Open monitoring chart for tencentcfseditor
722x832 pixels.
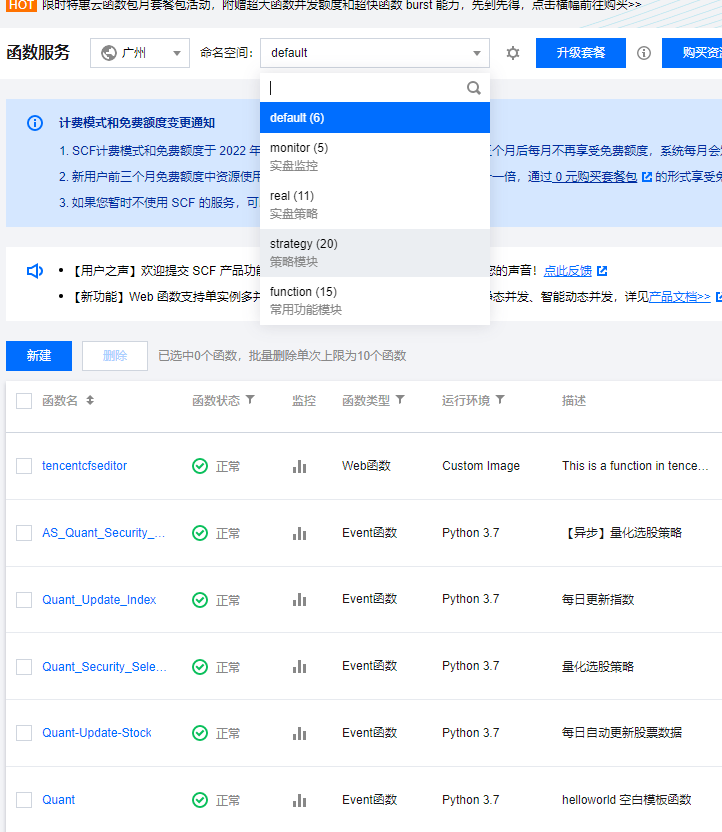(x=299, y=466)
